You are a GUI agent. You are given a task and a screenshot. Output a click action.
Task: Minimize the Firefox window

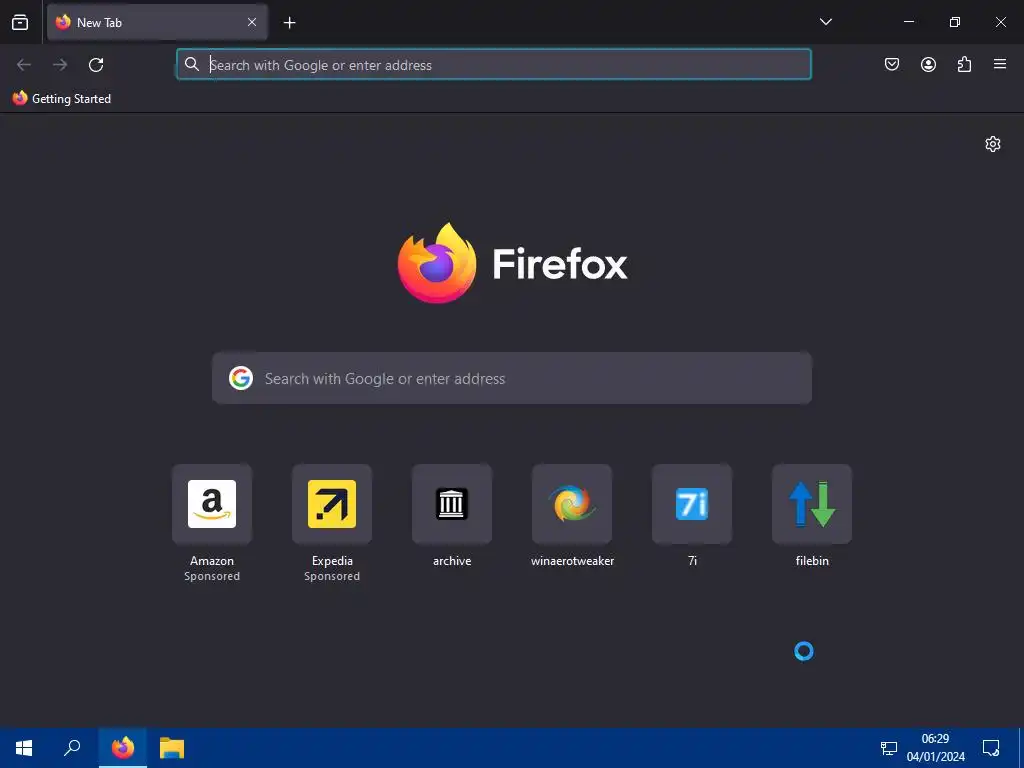click(908, 22)
